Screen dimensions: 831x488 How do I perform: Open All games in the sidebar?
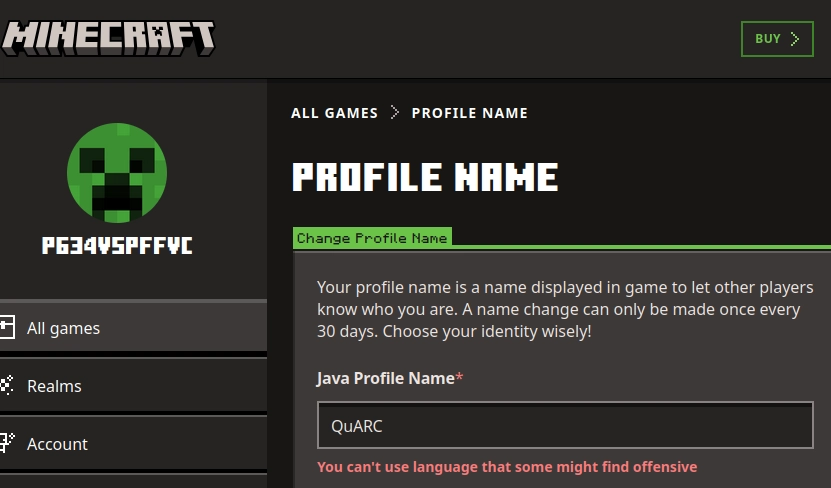(133, 328)
